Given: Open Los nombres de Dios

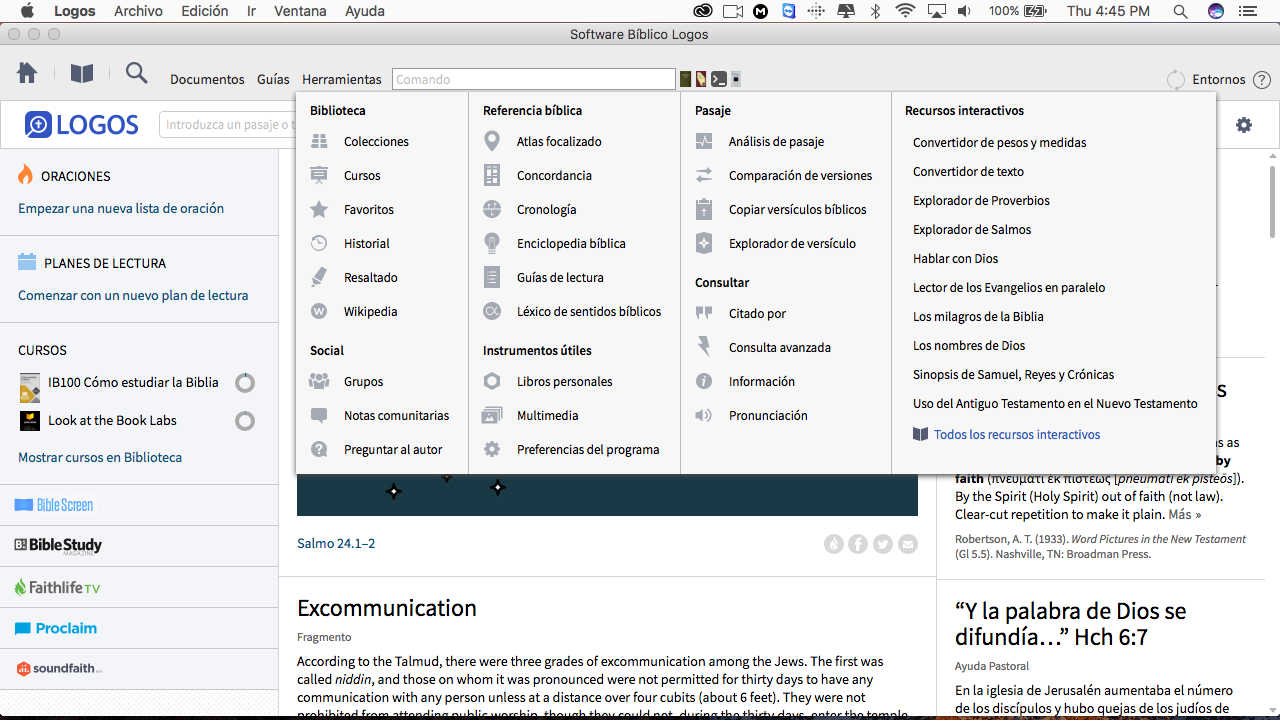Looking at the screenshot, I should click(969, 346).
